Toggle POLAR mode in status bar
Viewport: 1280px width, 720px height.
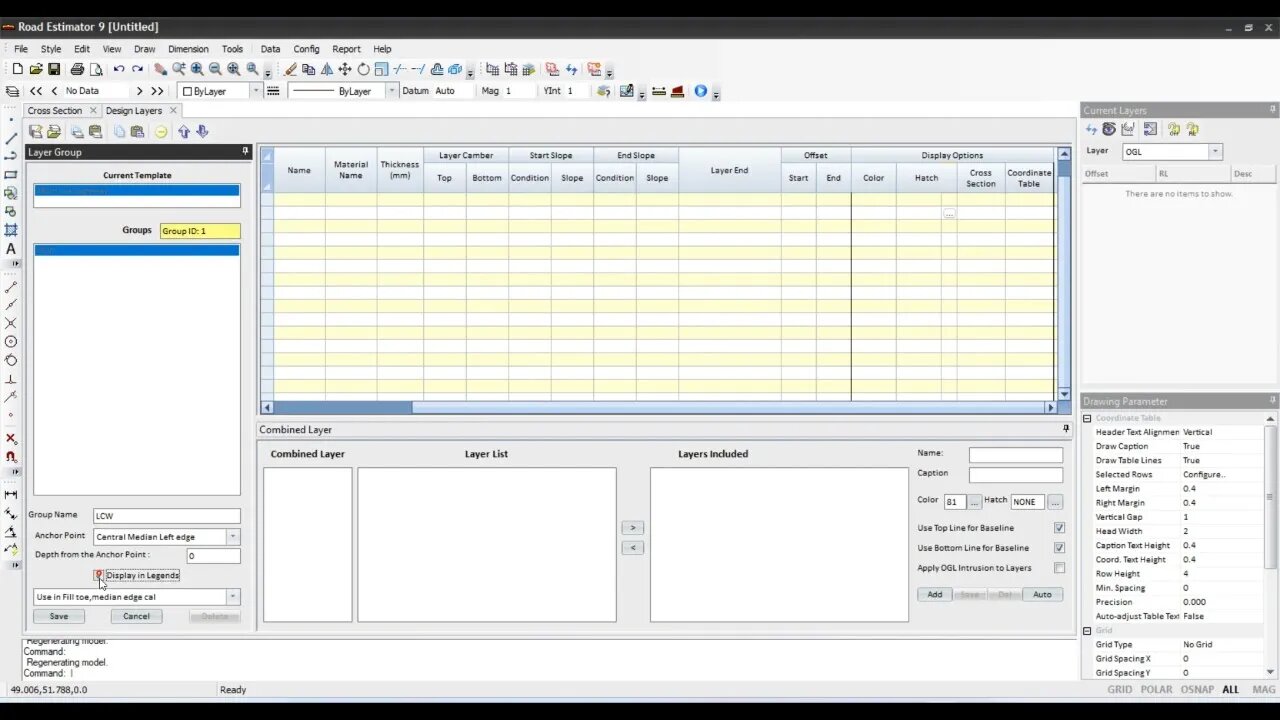(x=1156, y=689)
